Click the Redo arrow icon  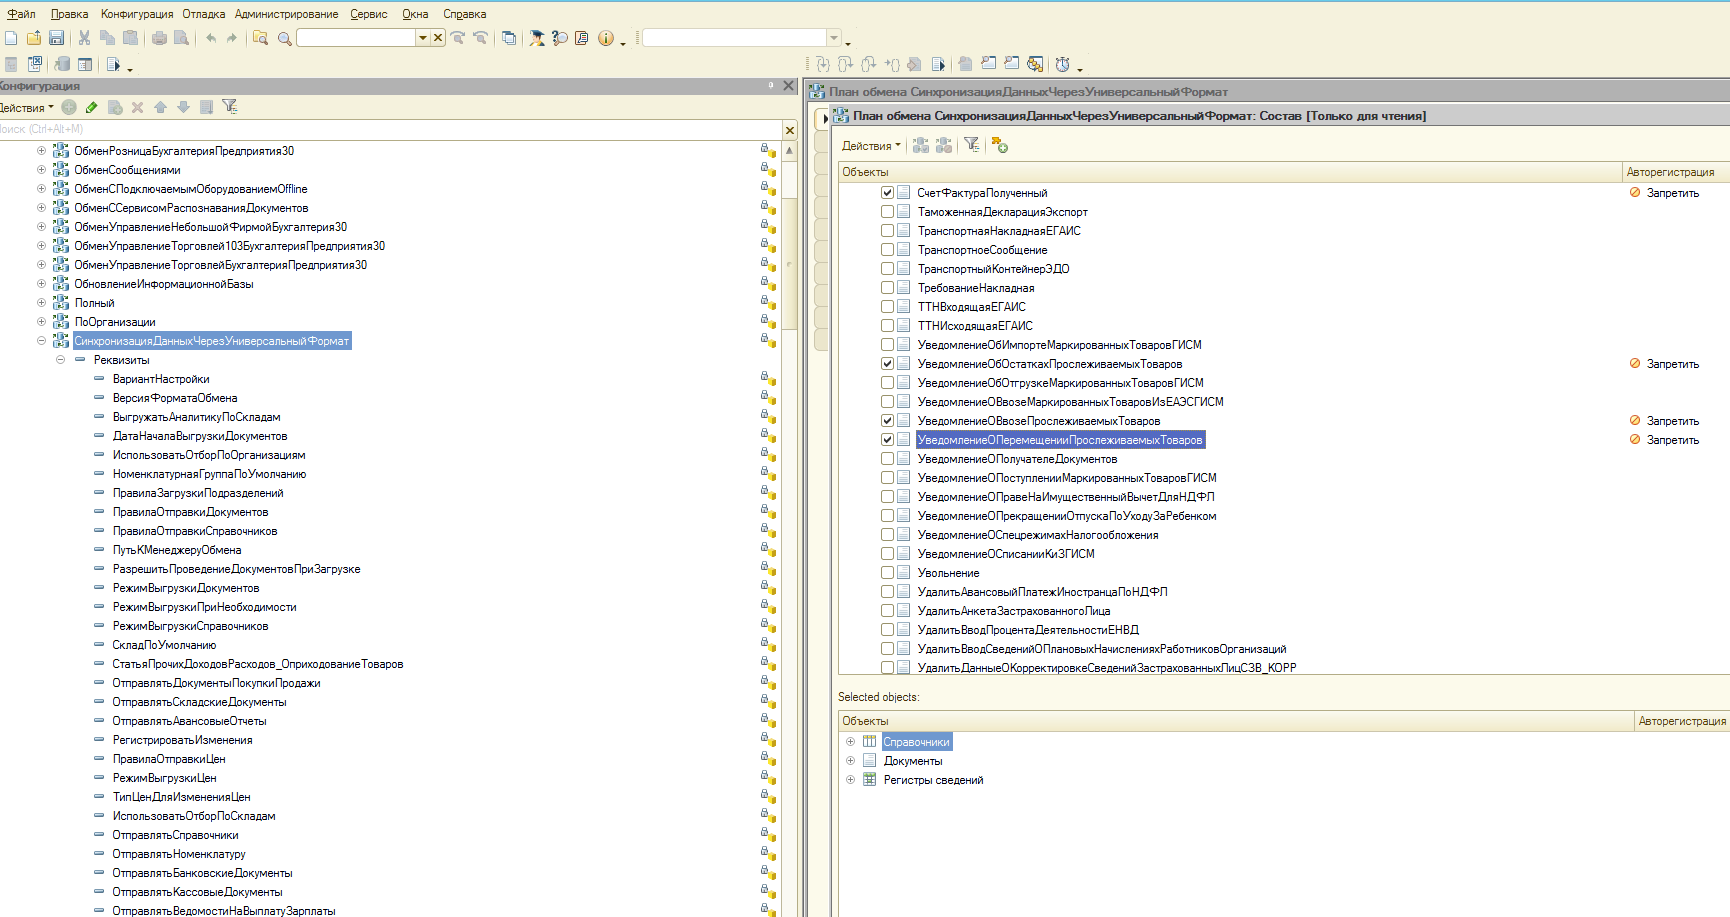click(232, 38)
